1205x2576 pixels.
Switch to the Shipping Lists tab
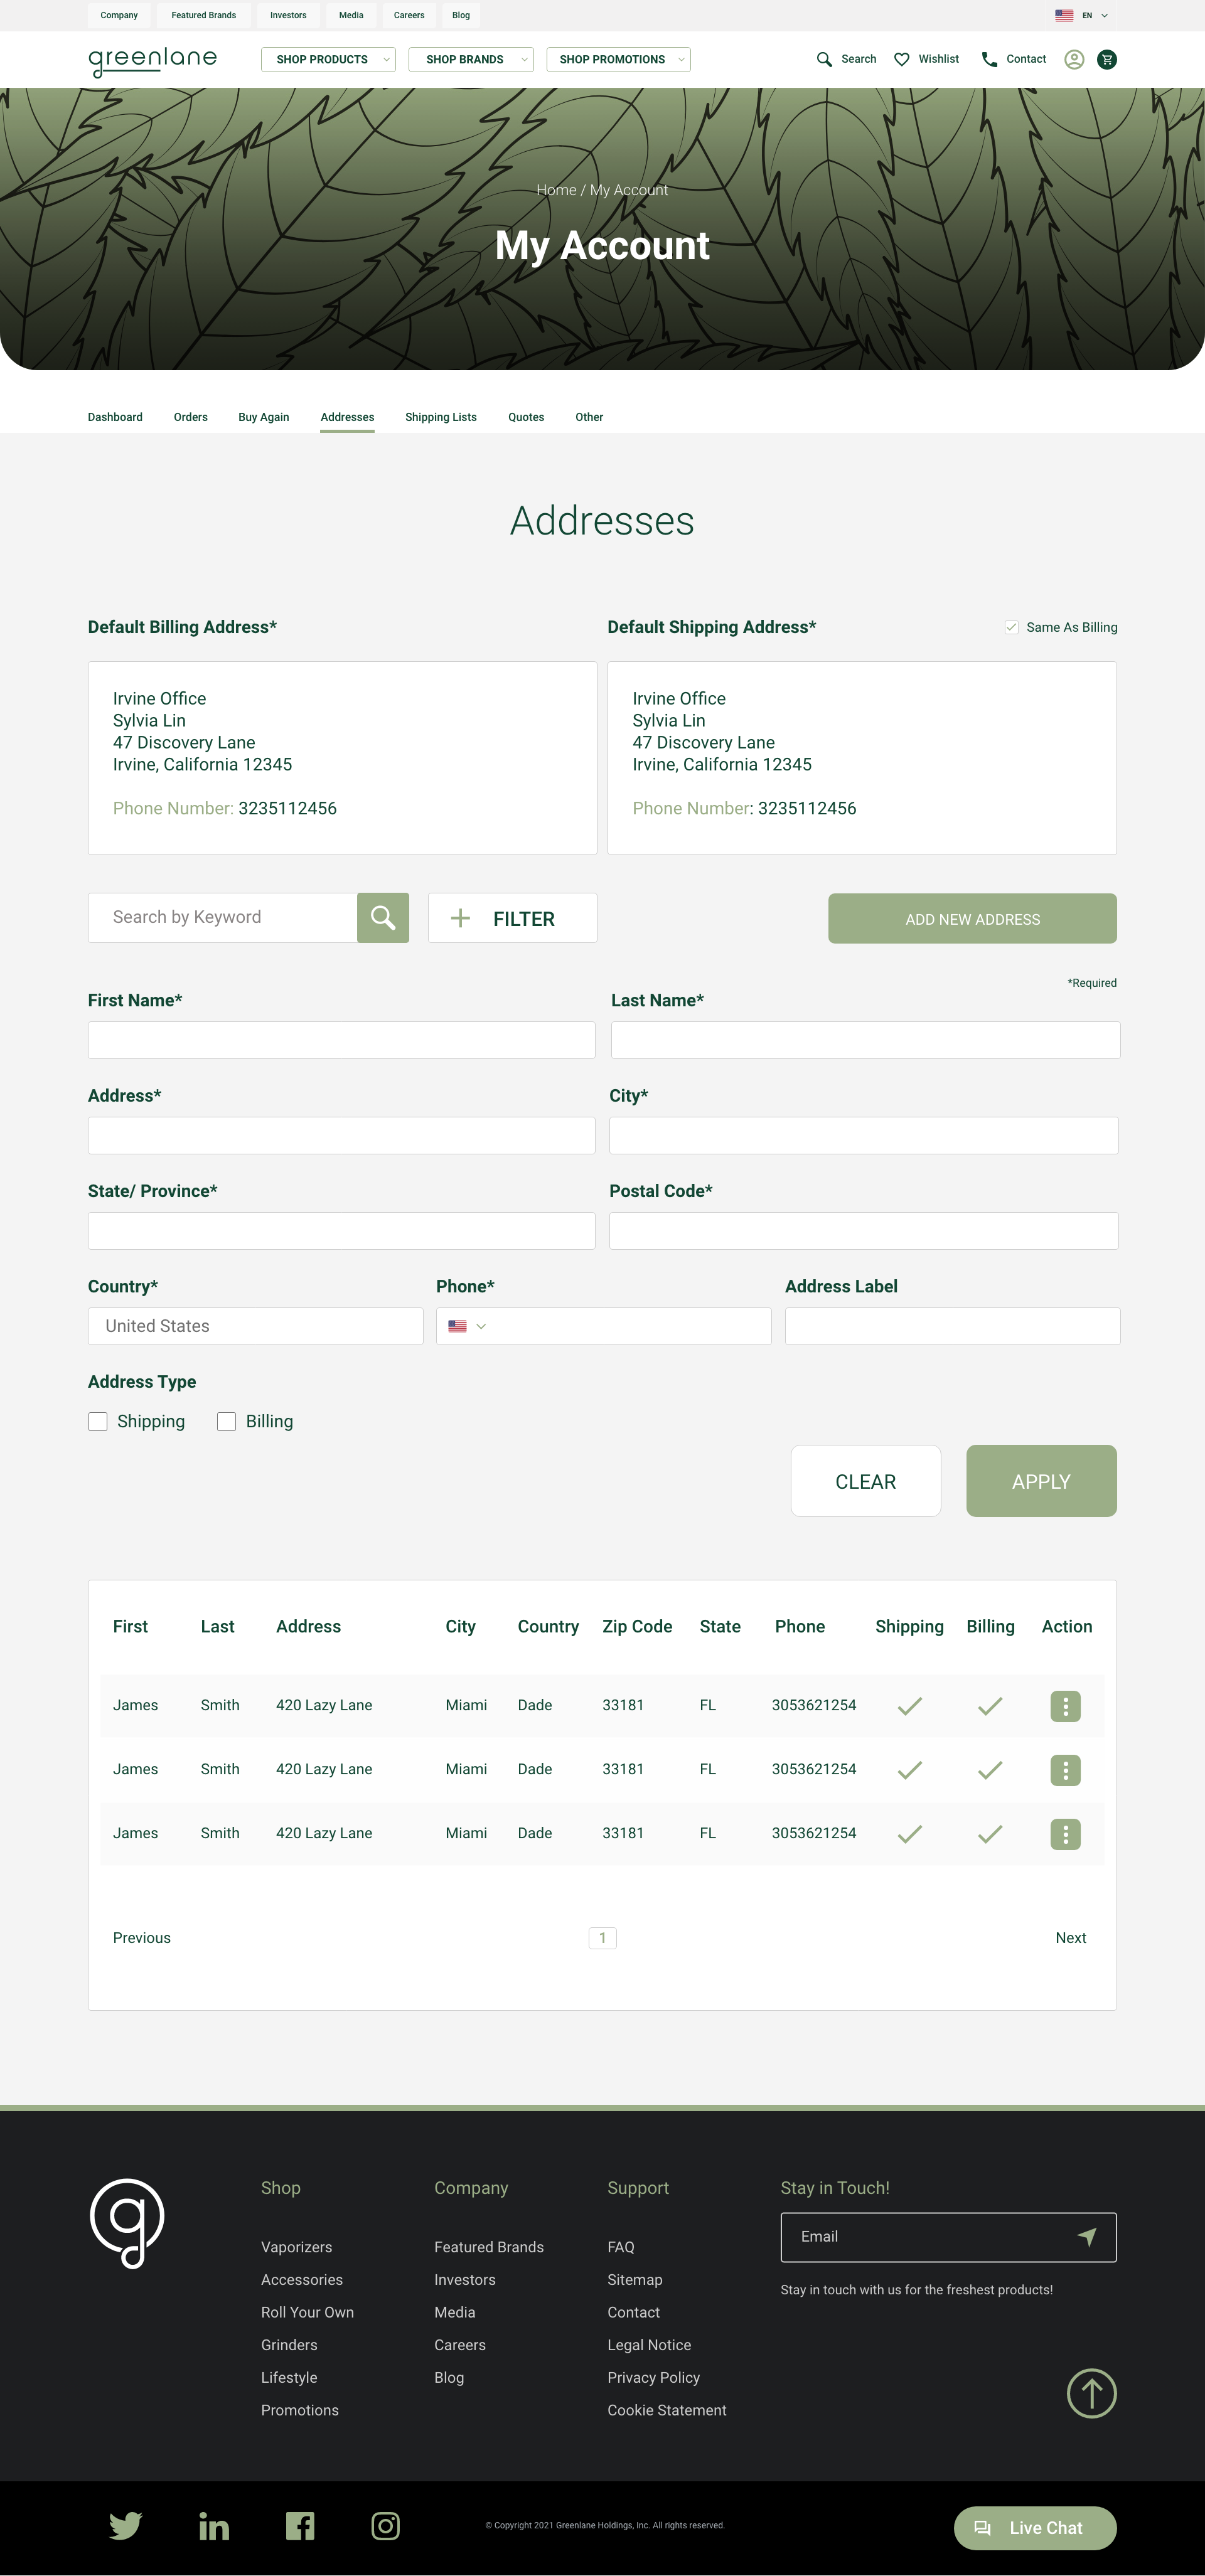441,417
